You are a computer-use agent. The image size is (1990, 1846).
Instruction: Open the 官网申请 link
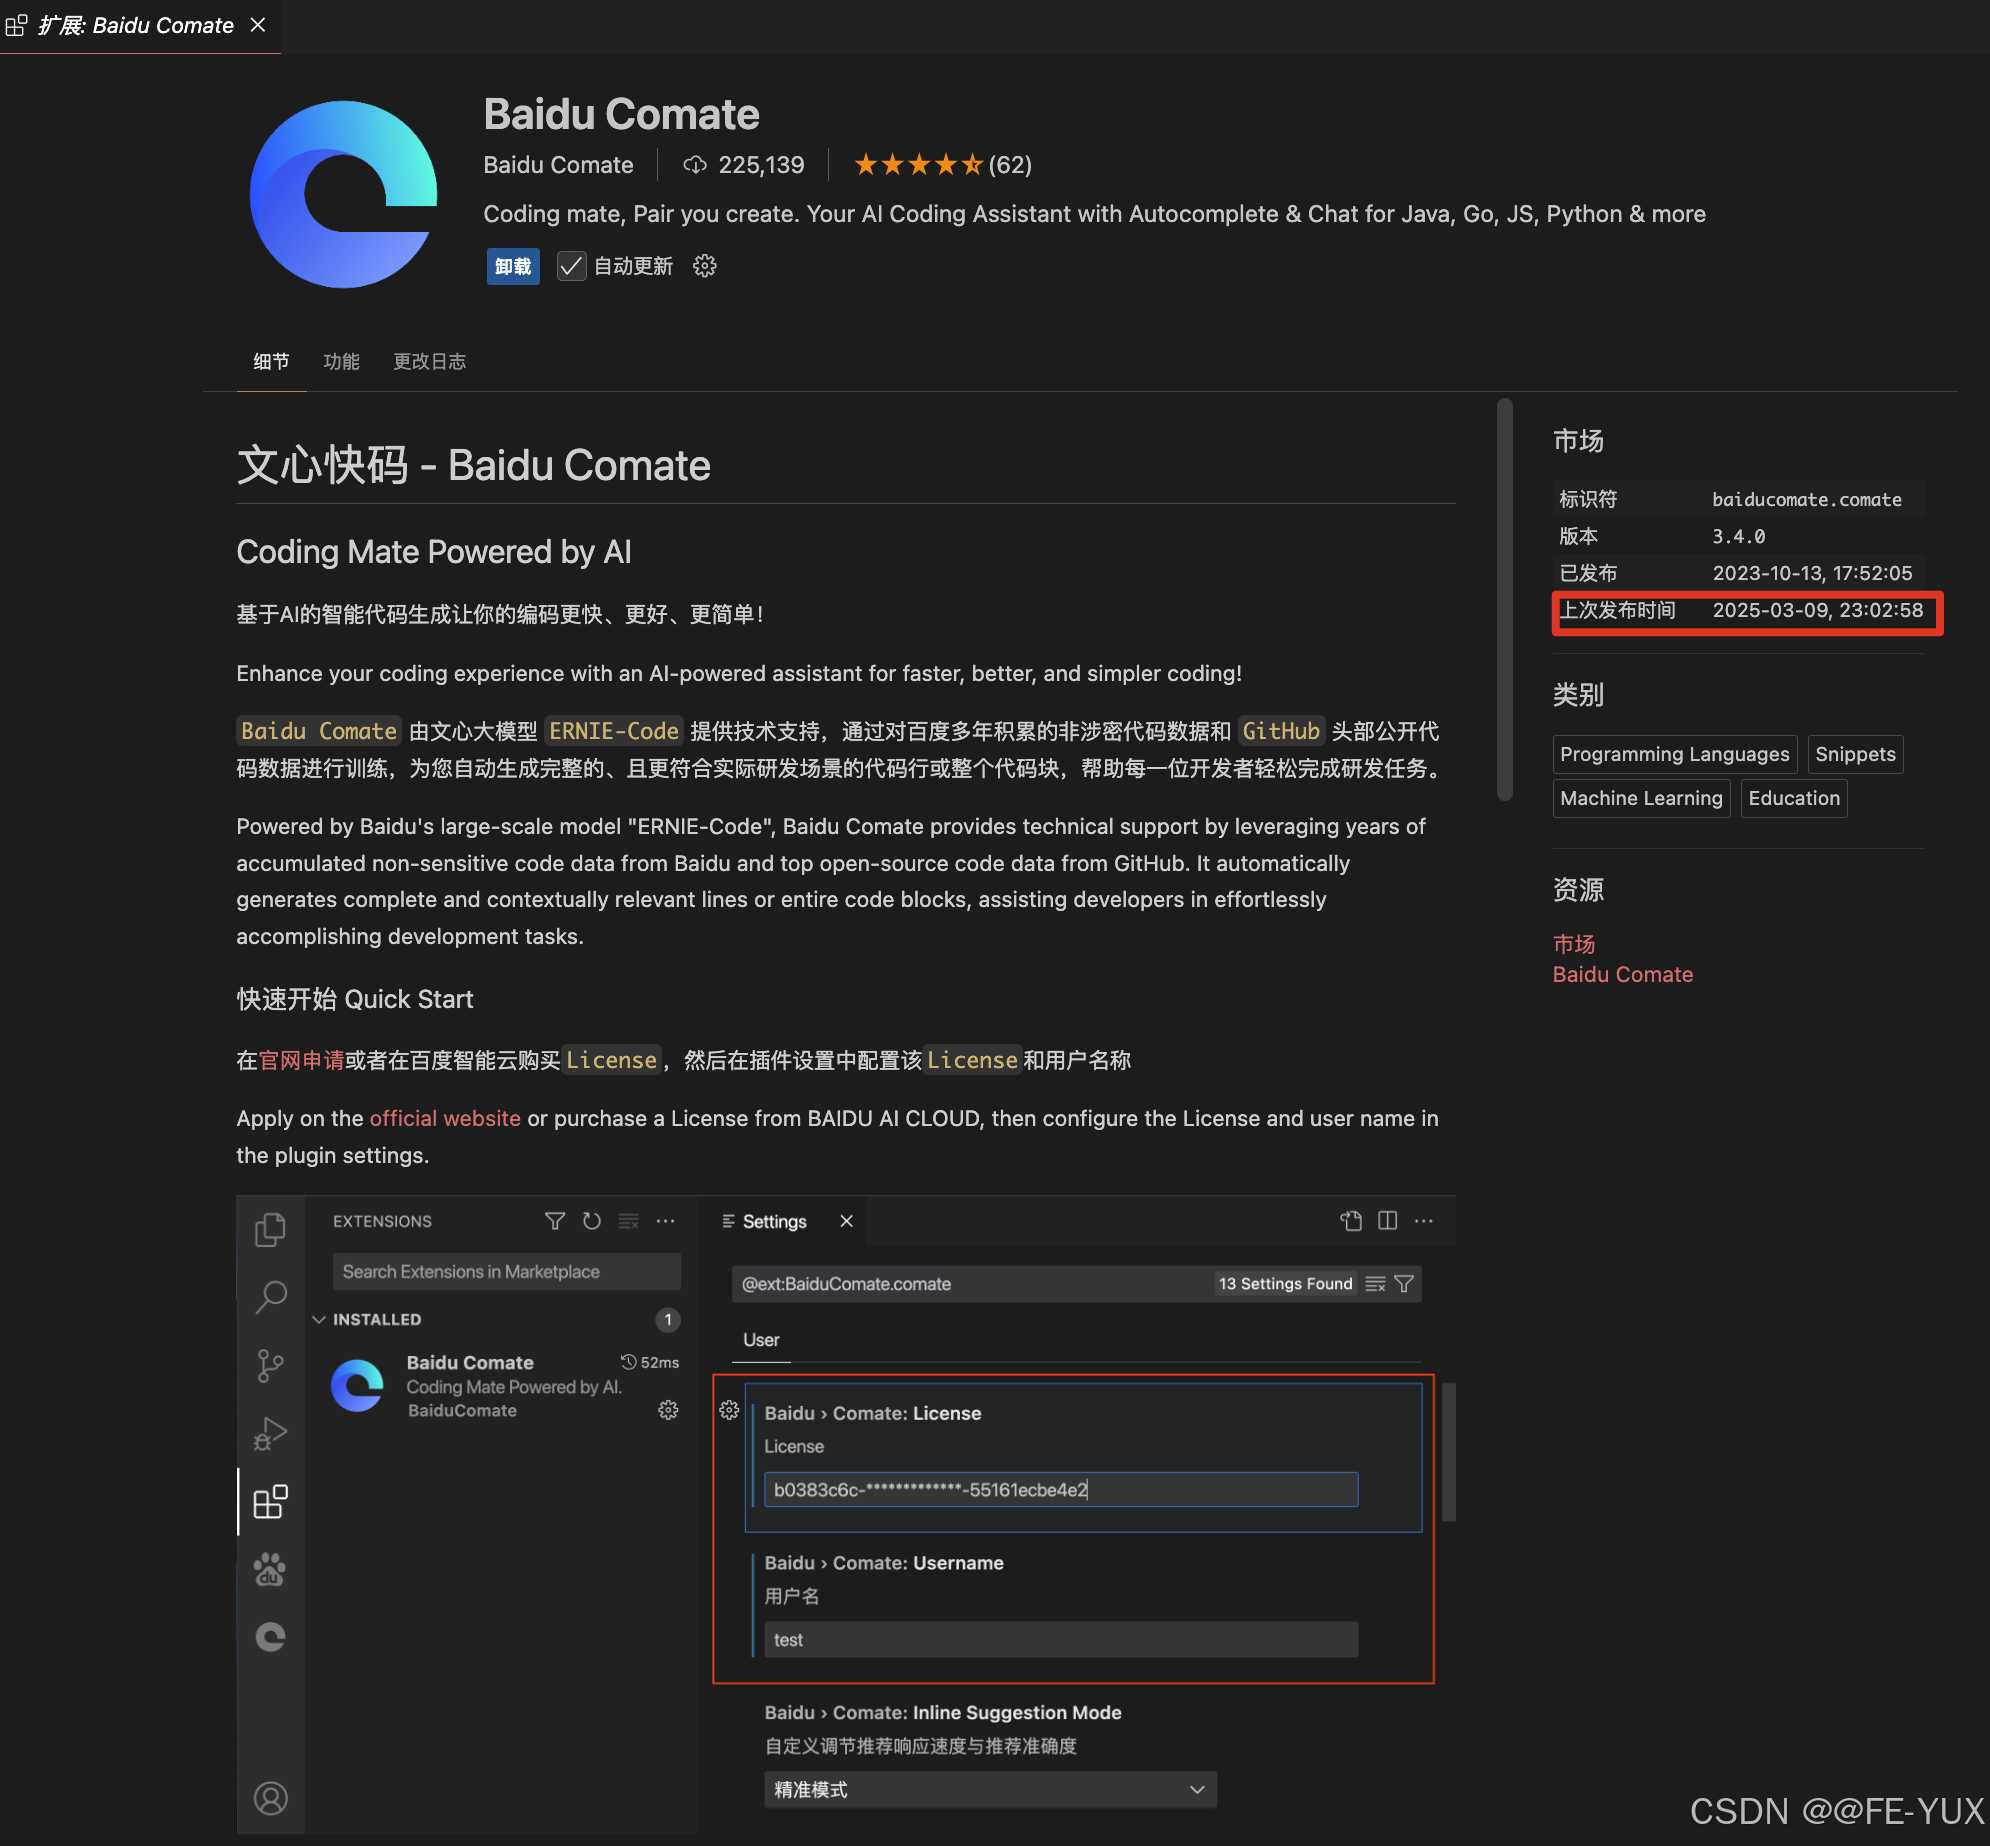(x=301, y=1060)
